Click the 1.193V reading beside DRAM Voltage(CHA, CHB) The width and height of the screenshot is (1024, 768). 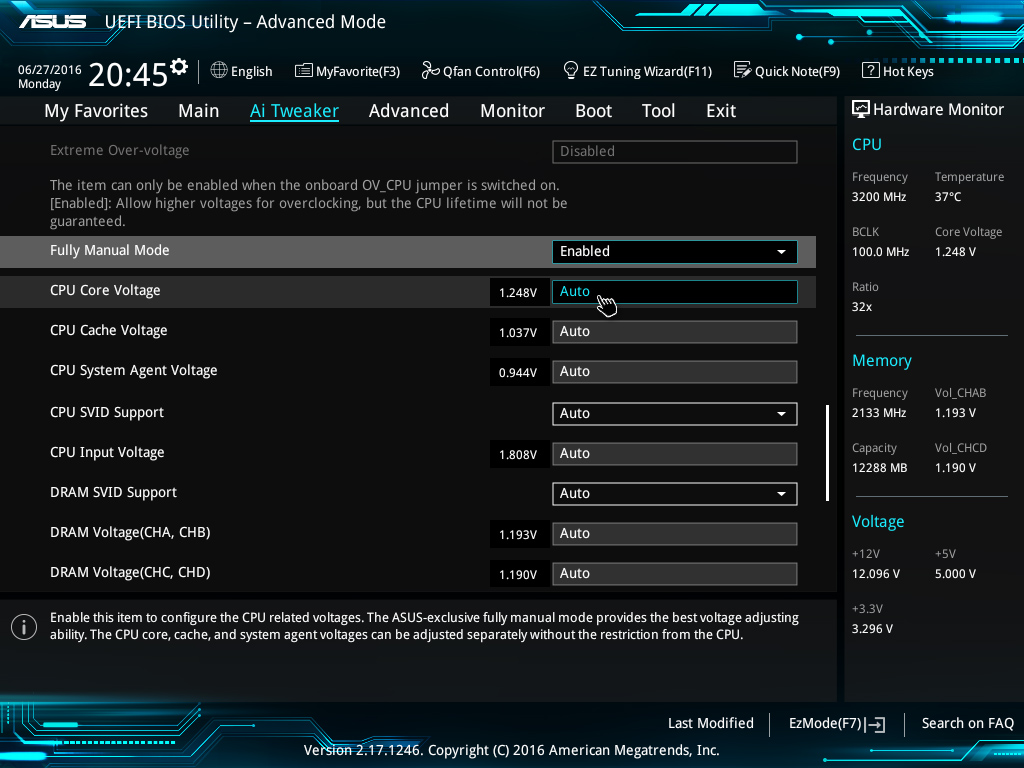[518, 534]
